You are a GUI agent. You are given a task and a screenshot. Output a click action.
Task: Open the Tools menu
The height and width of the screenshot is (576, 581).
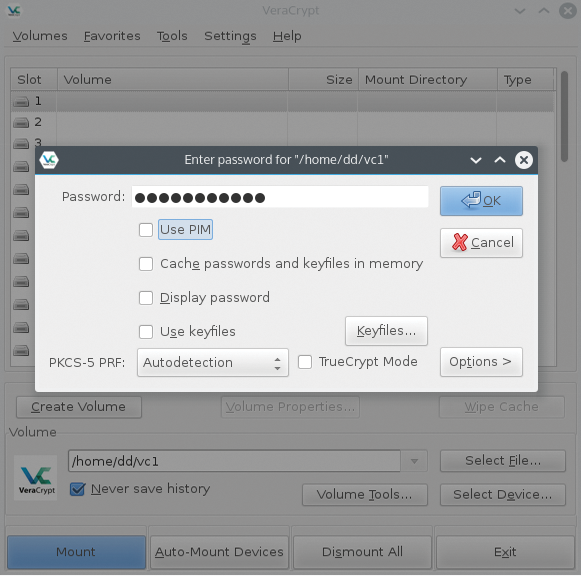tap(172, 36)
